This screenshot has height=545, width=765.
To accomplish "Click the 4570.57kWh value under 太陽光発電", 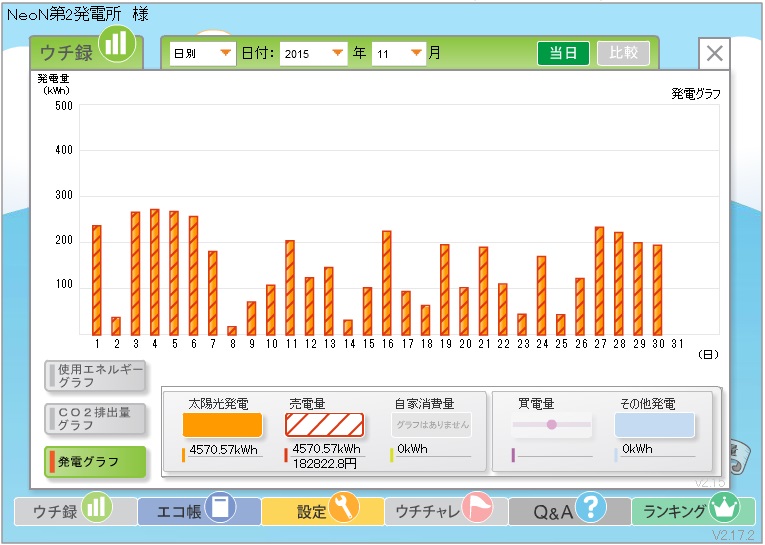I will pyautogui.click(x=223, y=450).
